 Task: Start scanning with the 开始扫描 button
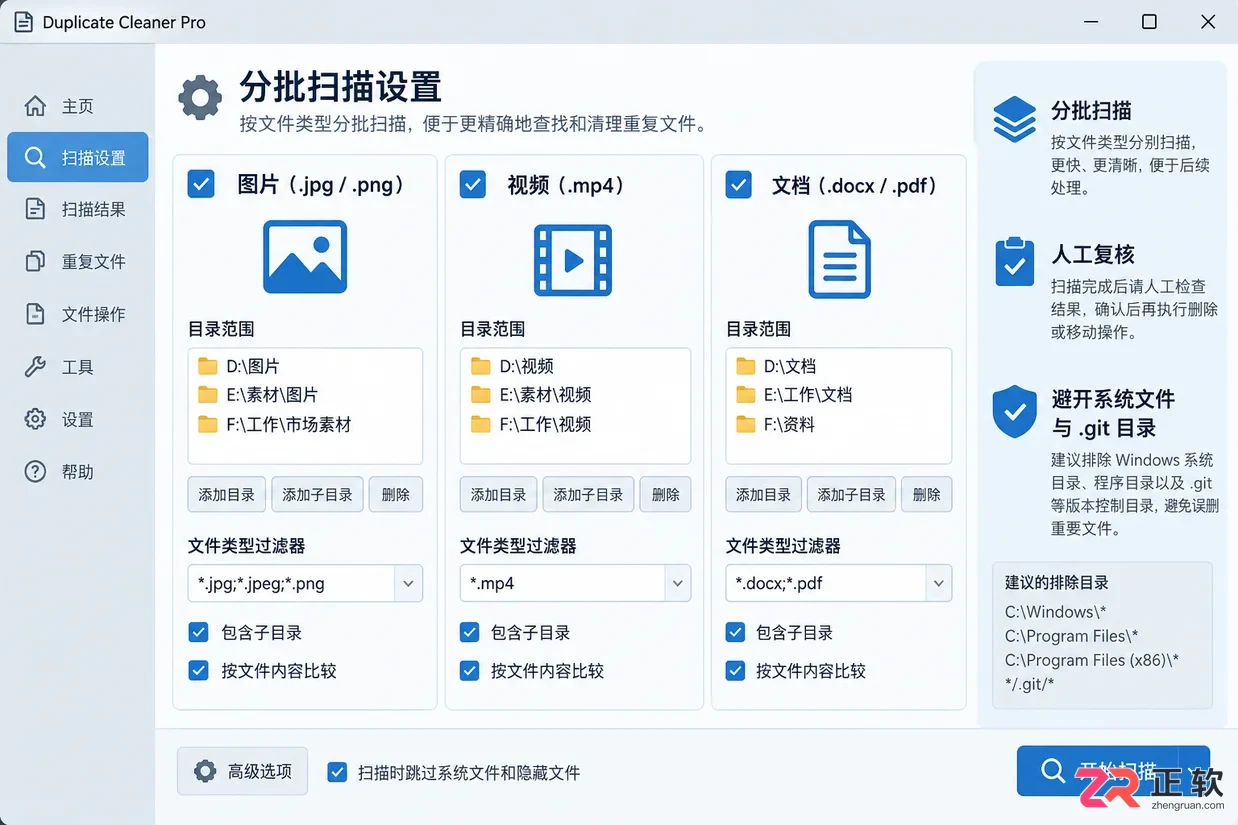1113,771
